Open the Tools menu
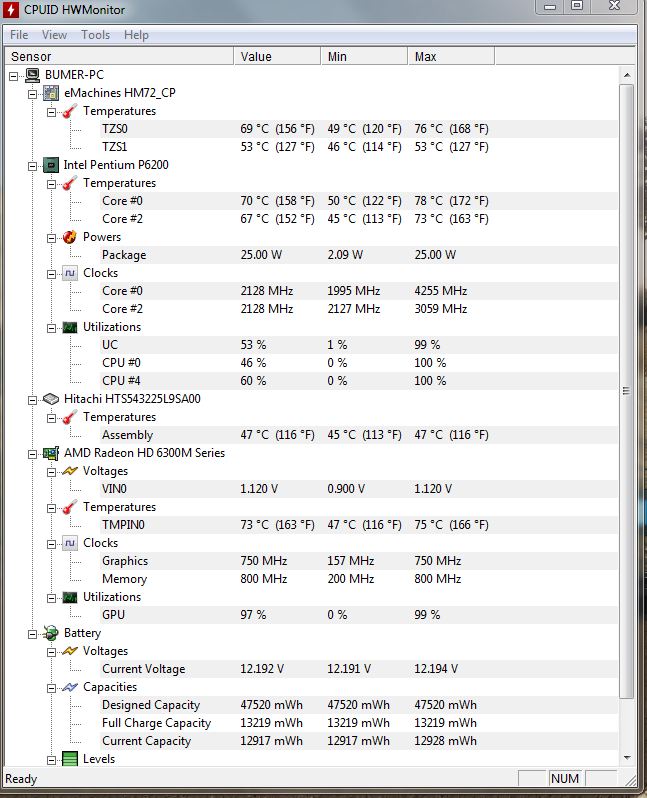This screenshot has height=798, width=647. pos(96,35)
